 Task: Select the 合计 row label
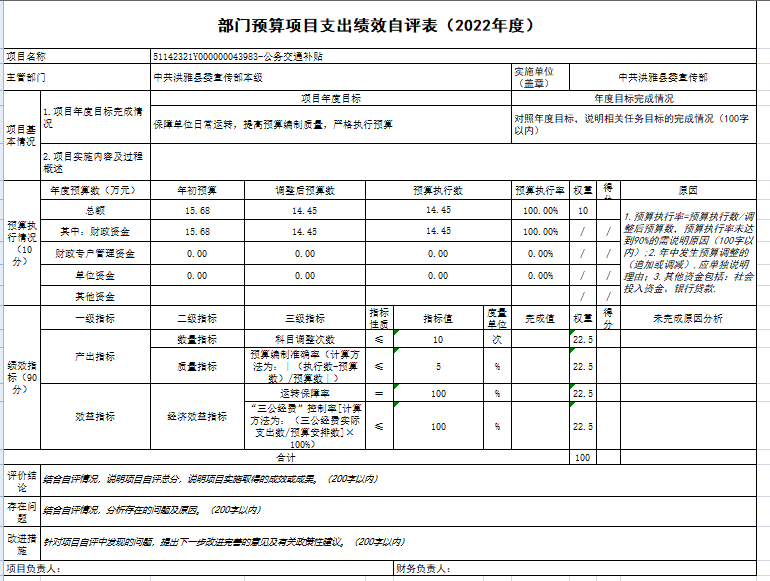click(286, 457)
